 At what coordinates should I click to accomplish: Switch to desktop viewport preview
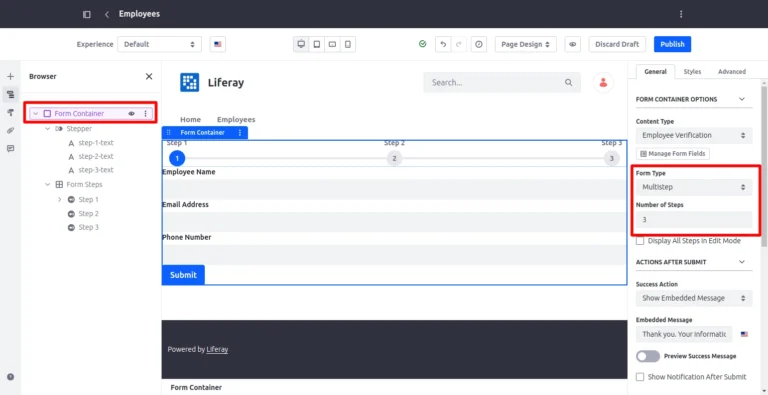[x=301, y=44]
